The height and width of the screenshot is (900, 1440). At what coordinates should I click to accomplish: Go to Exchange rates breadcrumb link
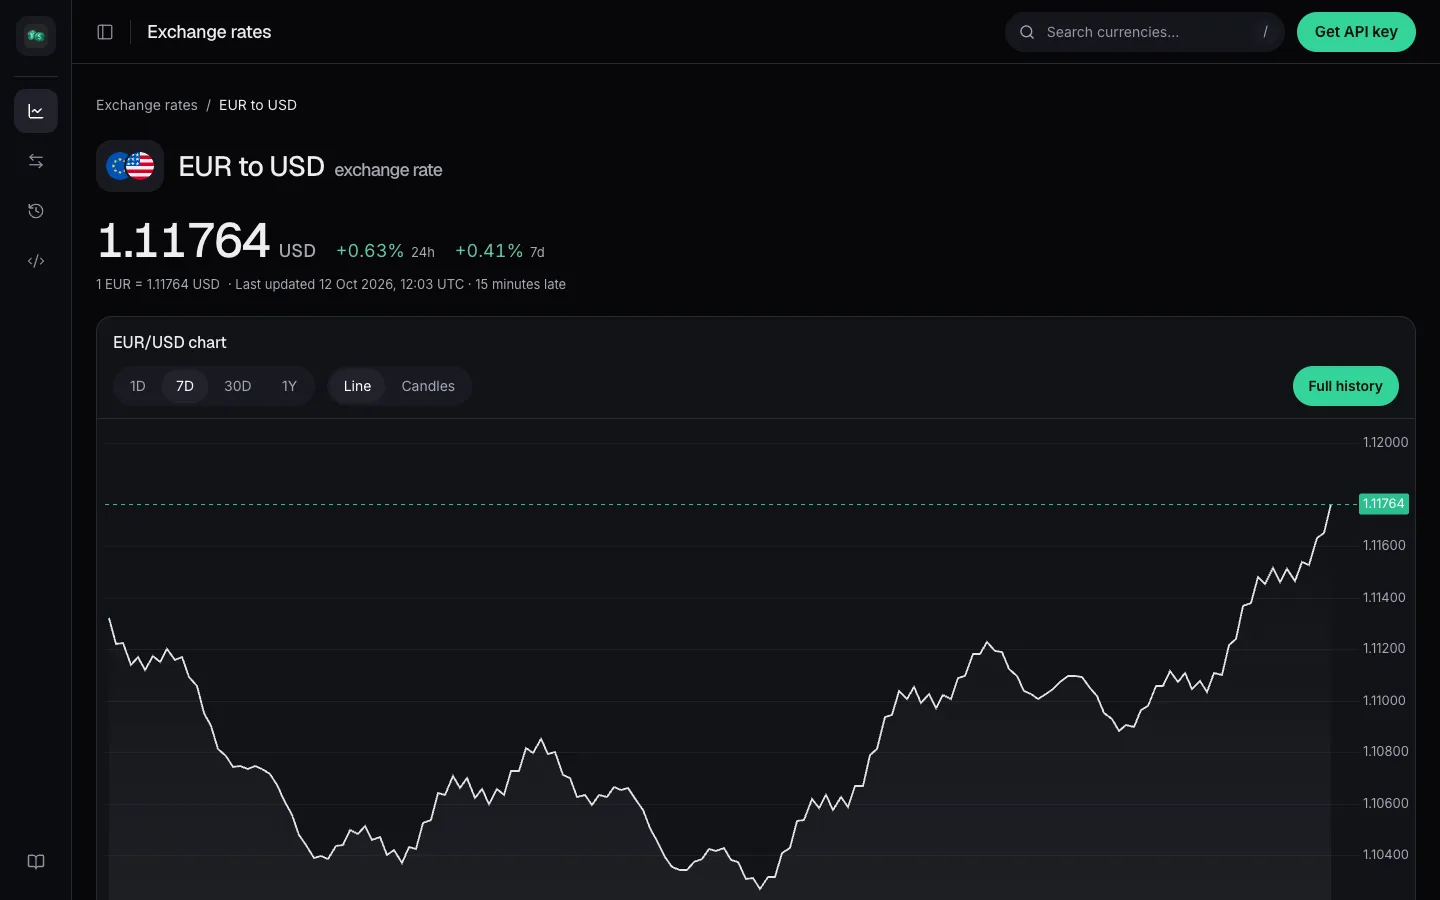[147, 105]
